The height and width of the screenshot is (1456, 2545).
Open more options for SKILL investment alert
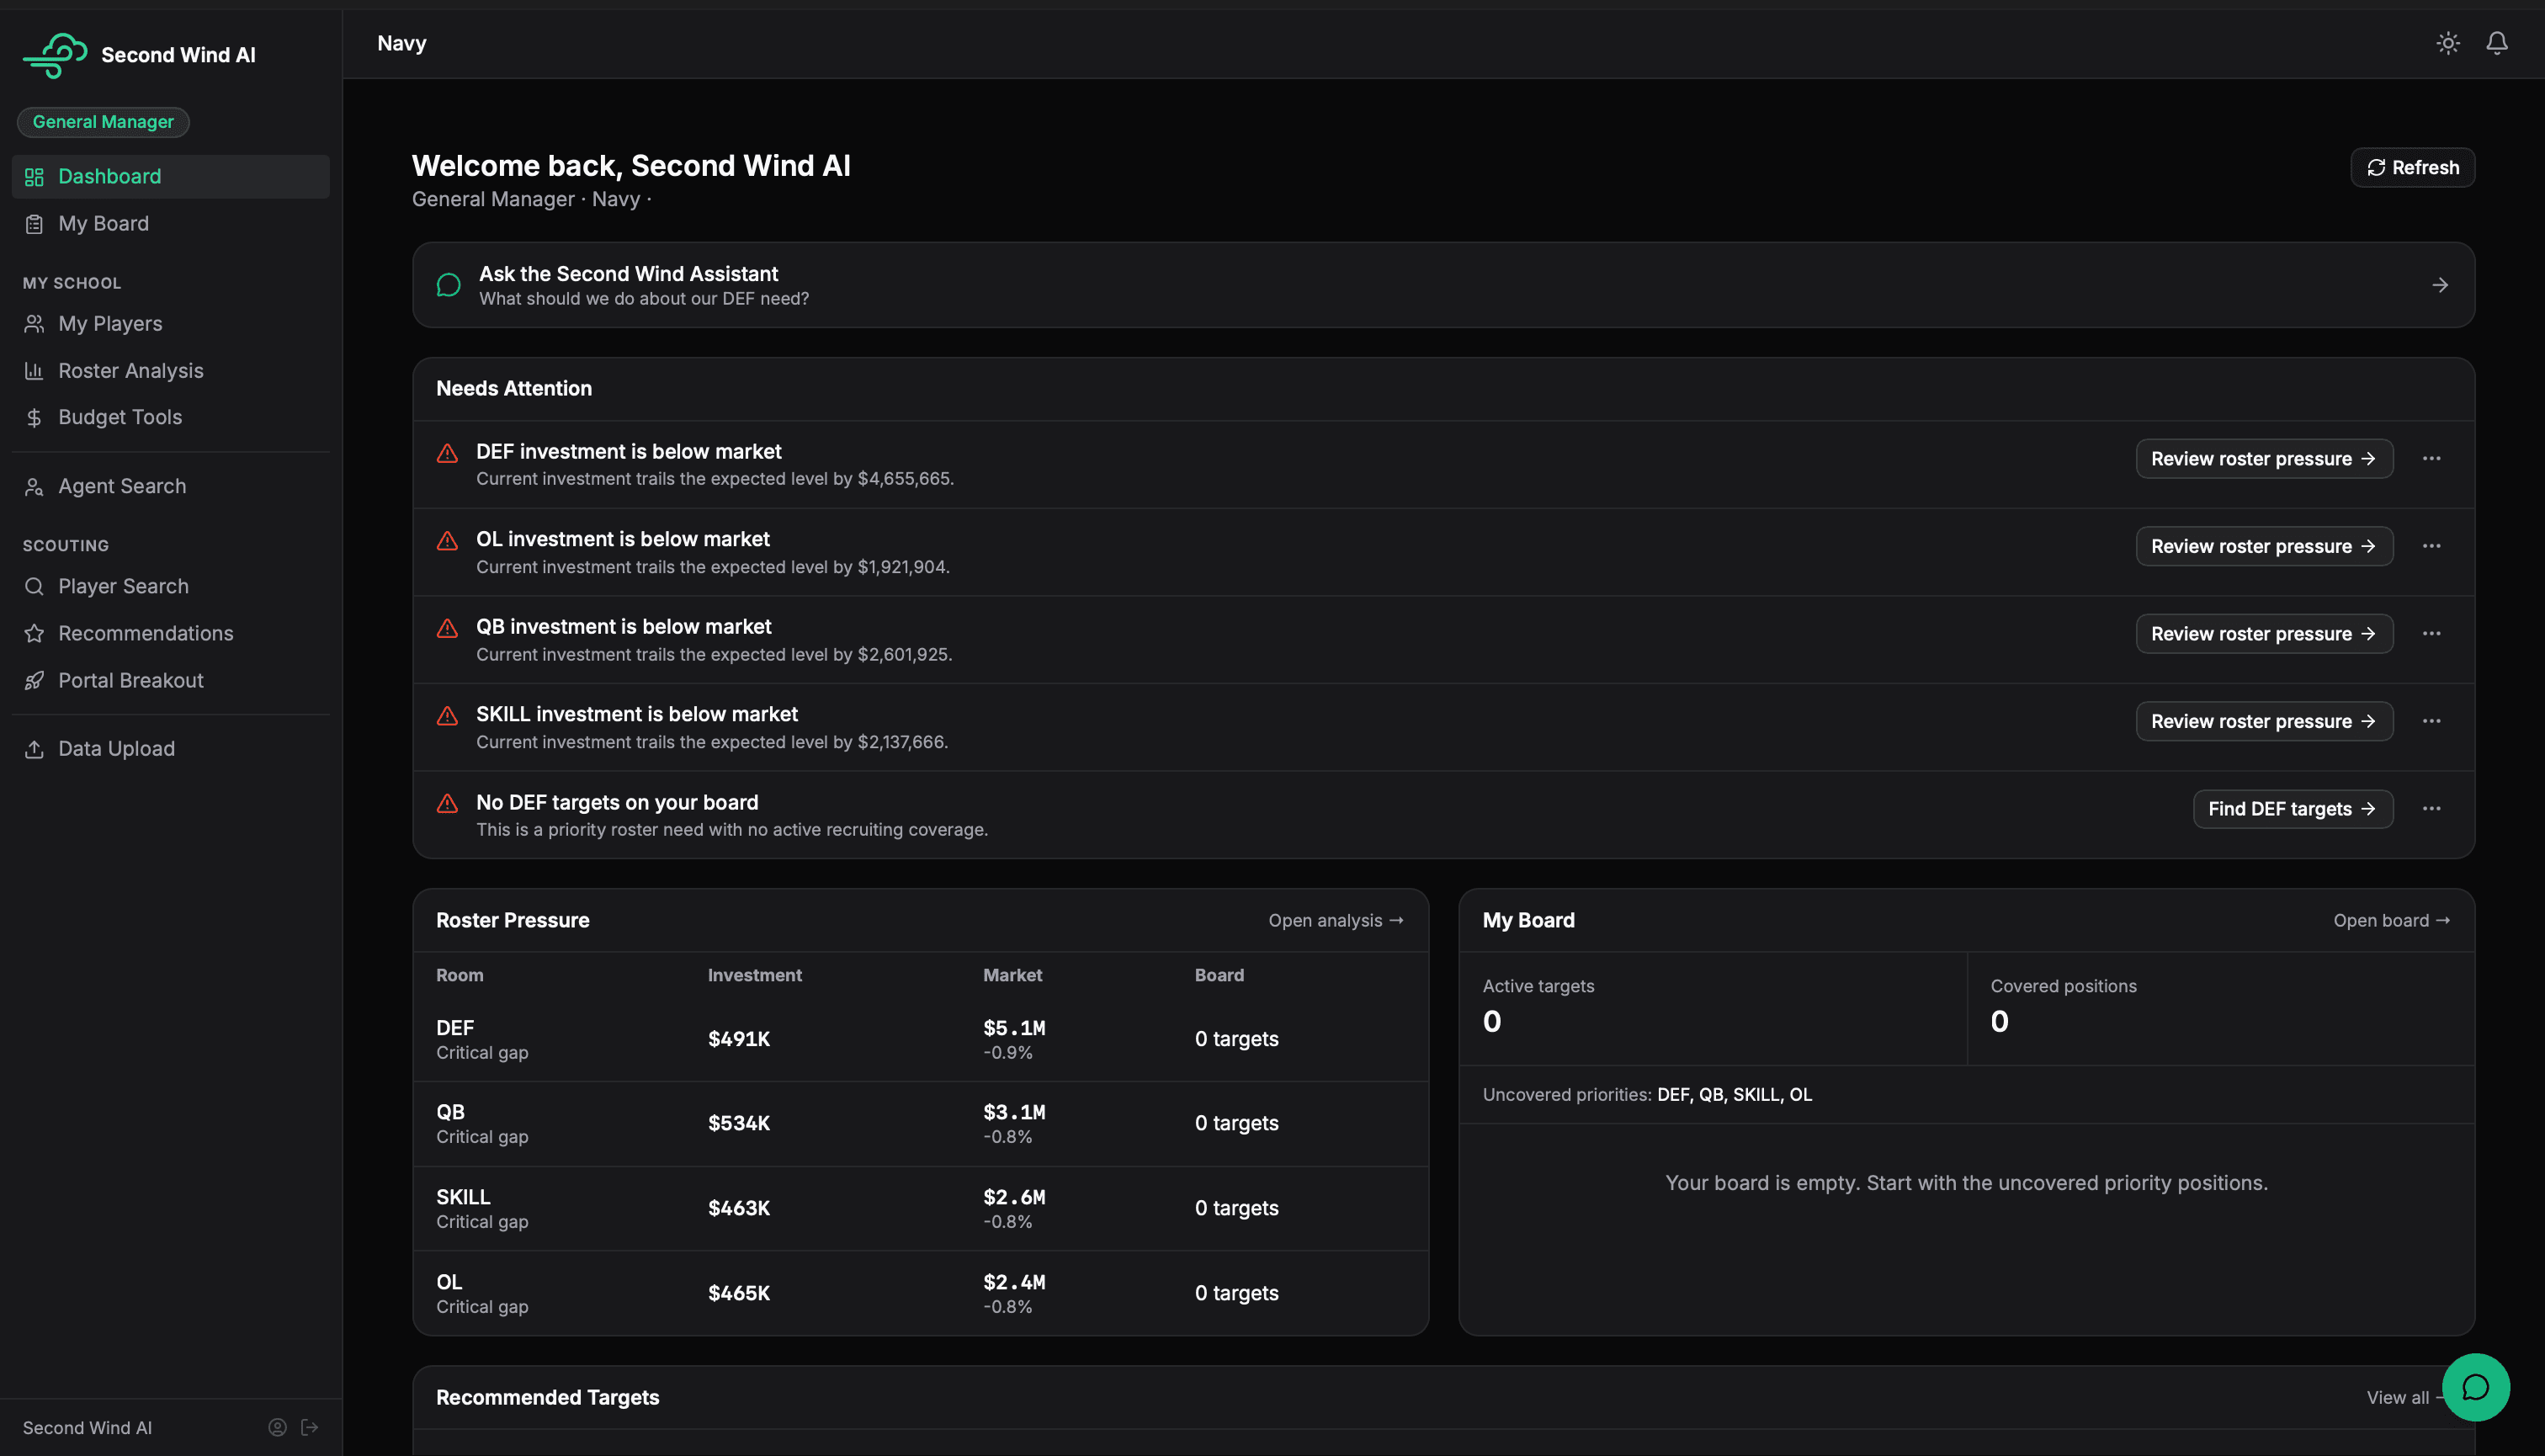pos(2431,721)
